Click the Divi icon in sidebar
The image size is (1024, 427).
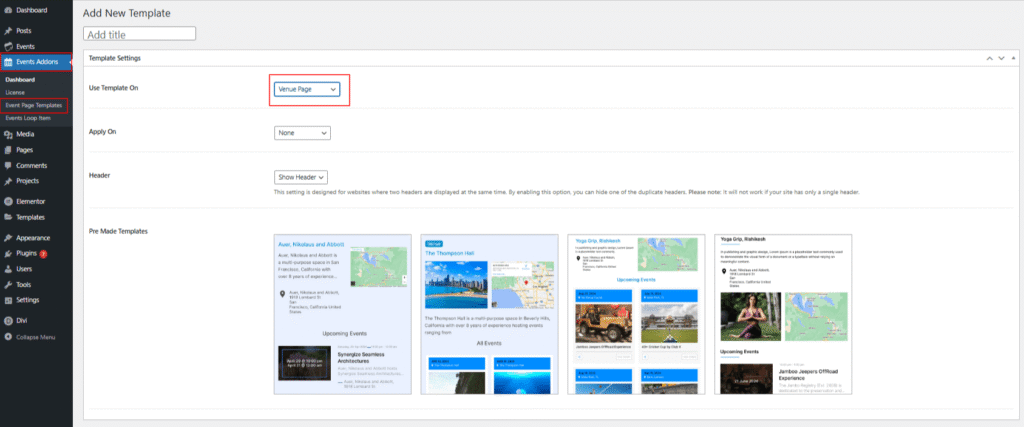(8, 321)
